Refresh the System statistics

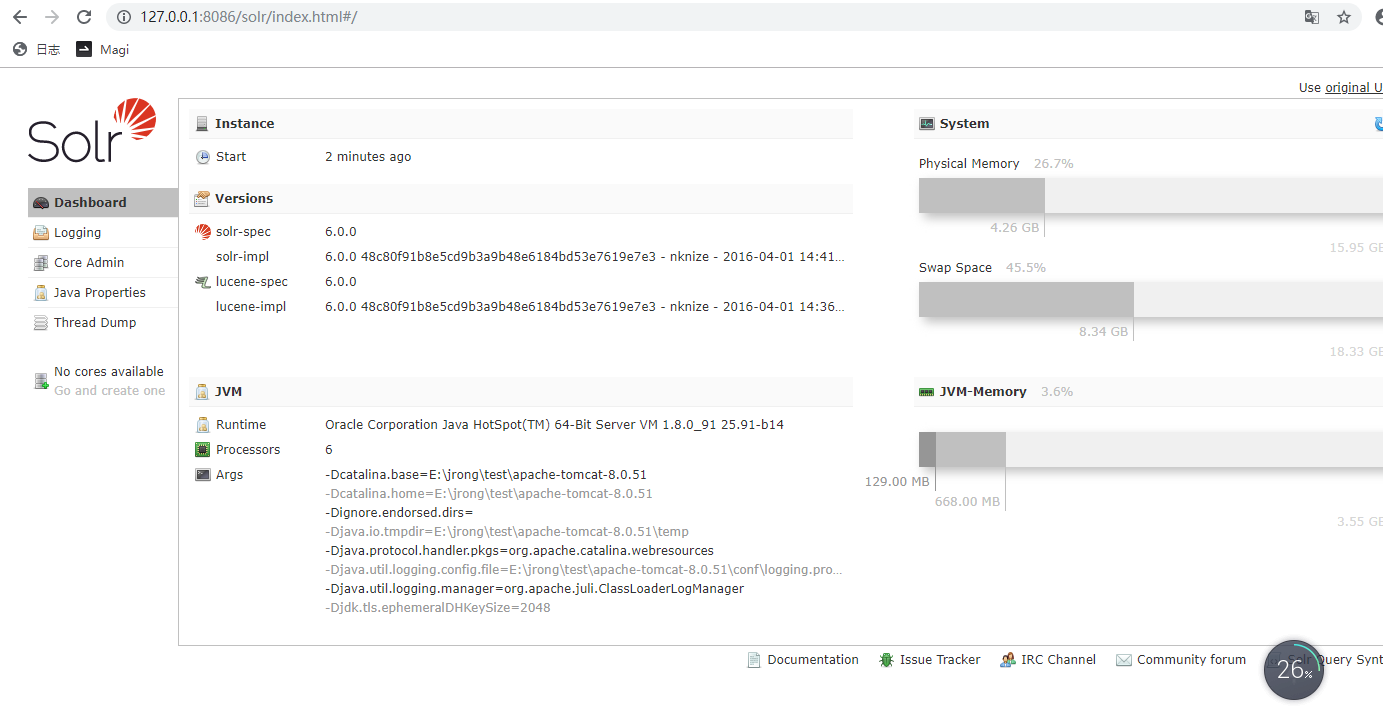pyautogui.click(x=1378, y=124)
